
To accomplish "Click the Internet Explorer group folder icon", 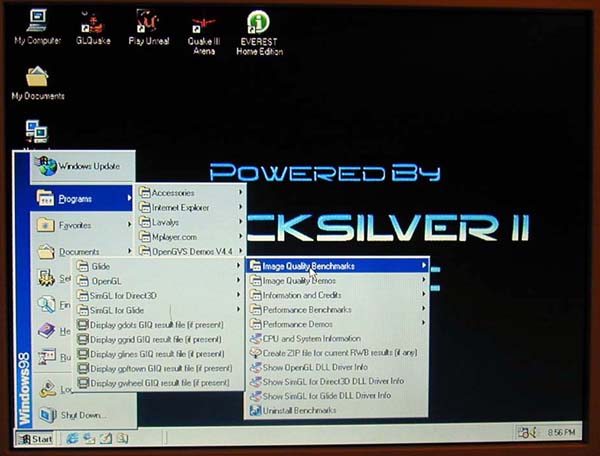I will click(144, 207).
